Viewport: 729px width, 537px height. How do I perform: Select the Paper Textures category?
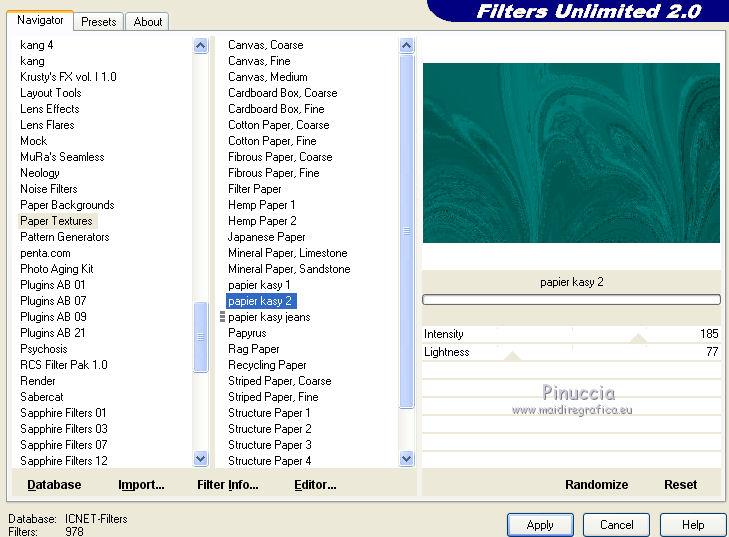click(x=56, y=221)
